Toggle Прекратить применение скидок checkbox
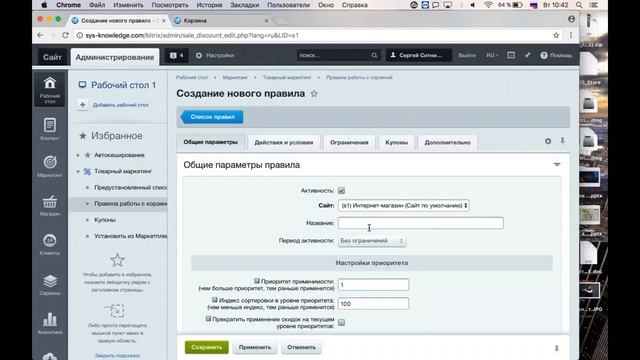This screenshot has width=640, height=360. pos(342,322)
